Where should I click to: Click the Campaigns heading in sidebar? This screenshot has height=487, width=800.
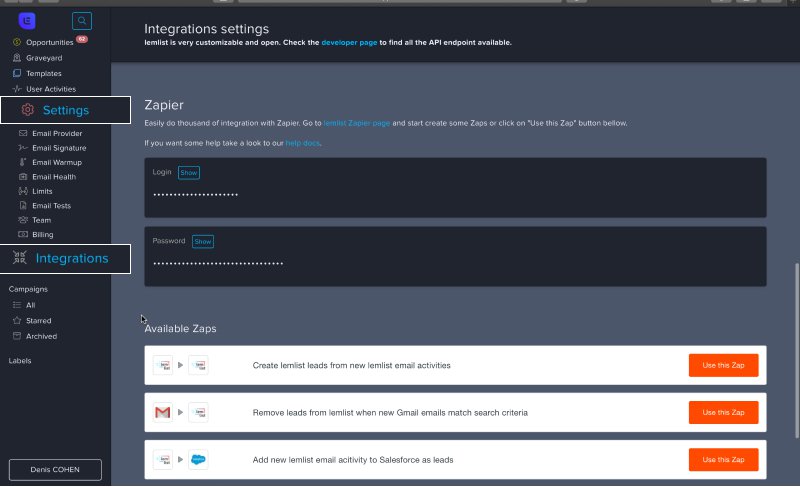coord(28,289)
